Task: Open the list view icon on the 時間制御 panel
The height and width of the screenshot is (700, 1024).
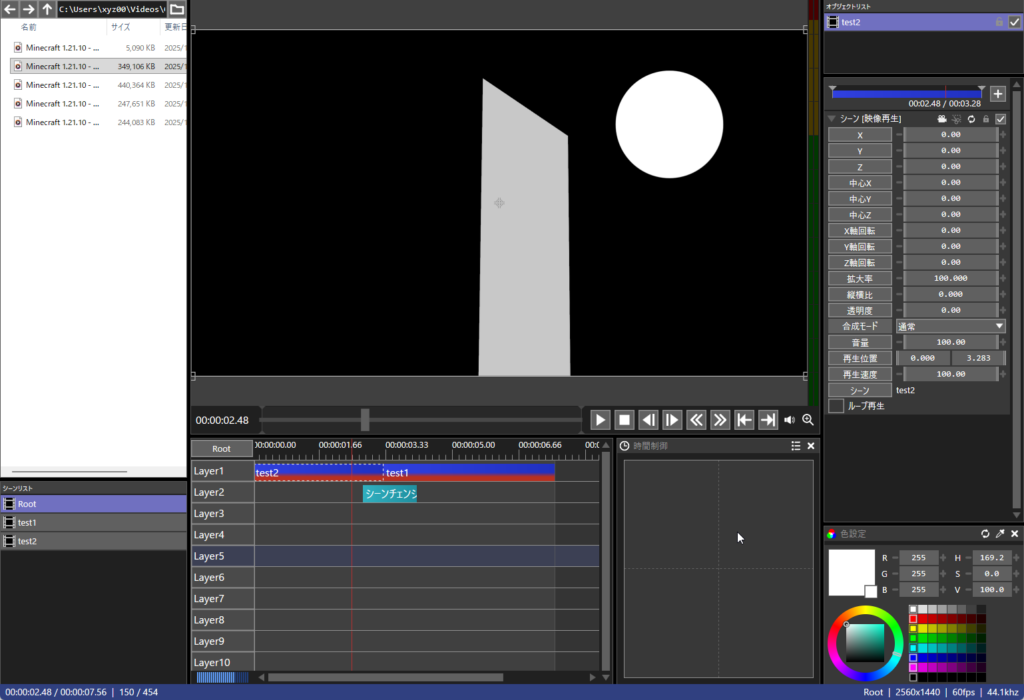Action: [x=795, y=445]
